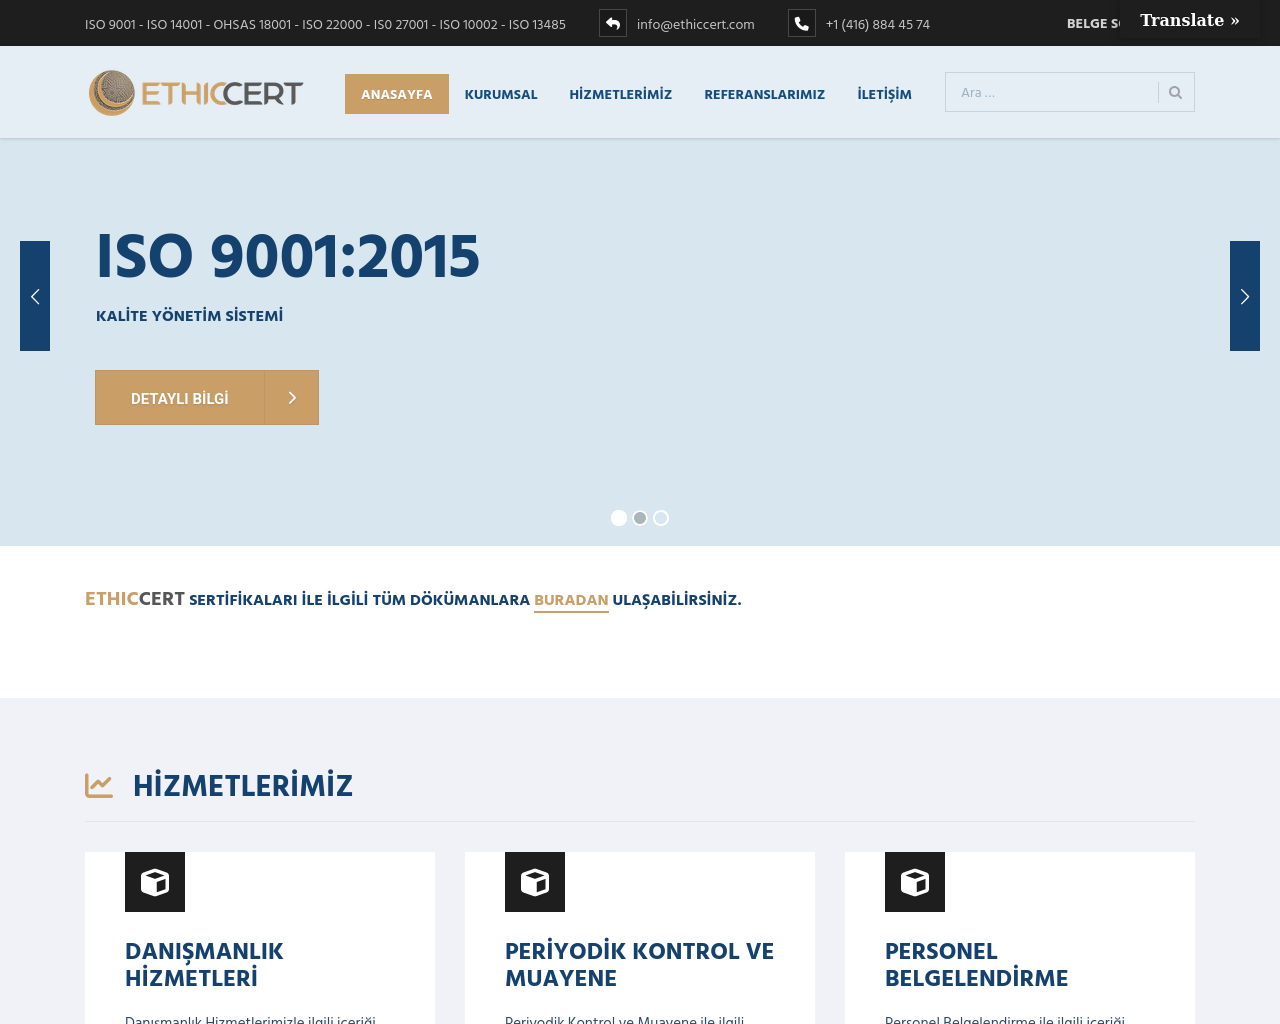This screenshot has height=1024, width=1280.
Task: Open the Hizmetlerimiz menu item
Action: (621, 94)
